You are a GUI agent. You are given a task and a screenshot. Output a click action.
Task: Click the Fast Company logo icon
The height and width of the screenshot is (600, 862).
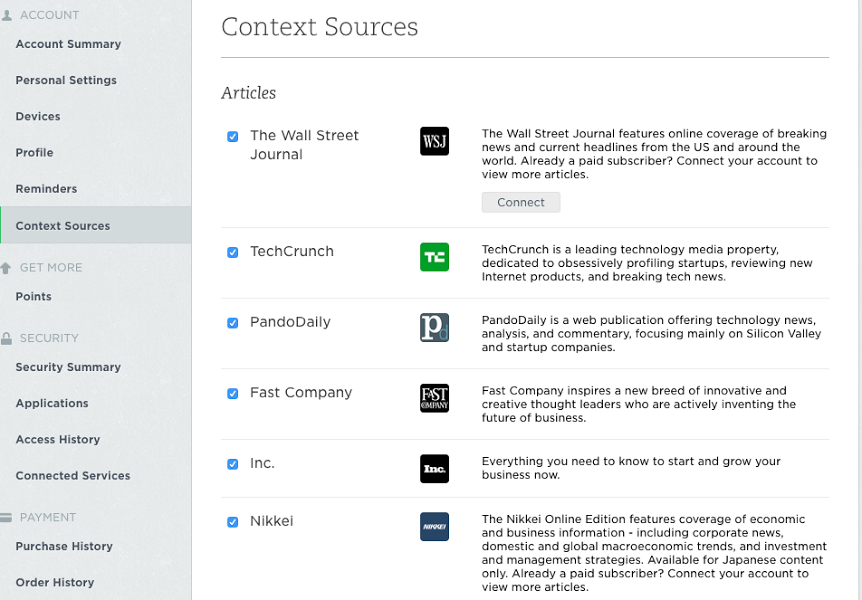pyautogui.click(x=434, y=398)
